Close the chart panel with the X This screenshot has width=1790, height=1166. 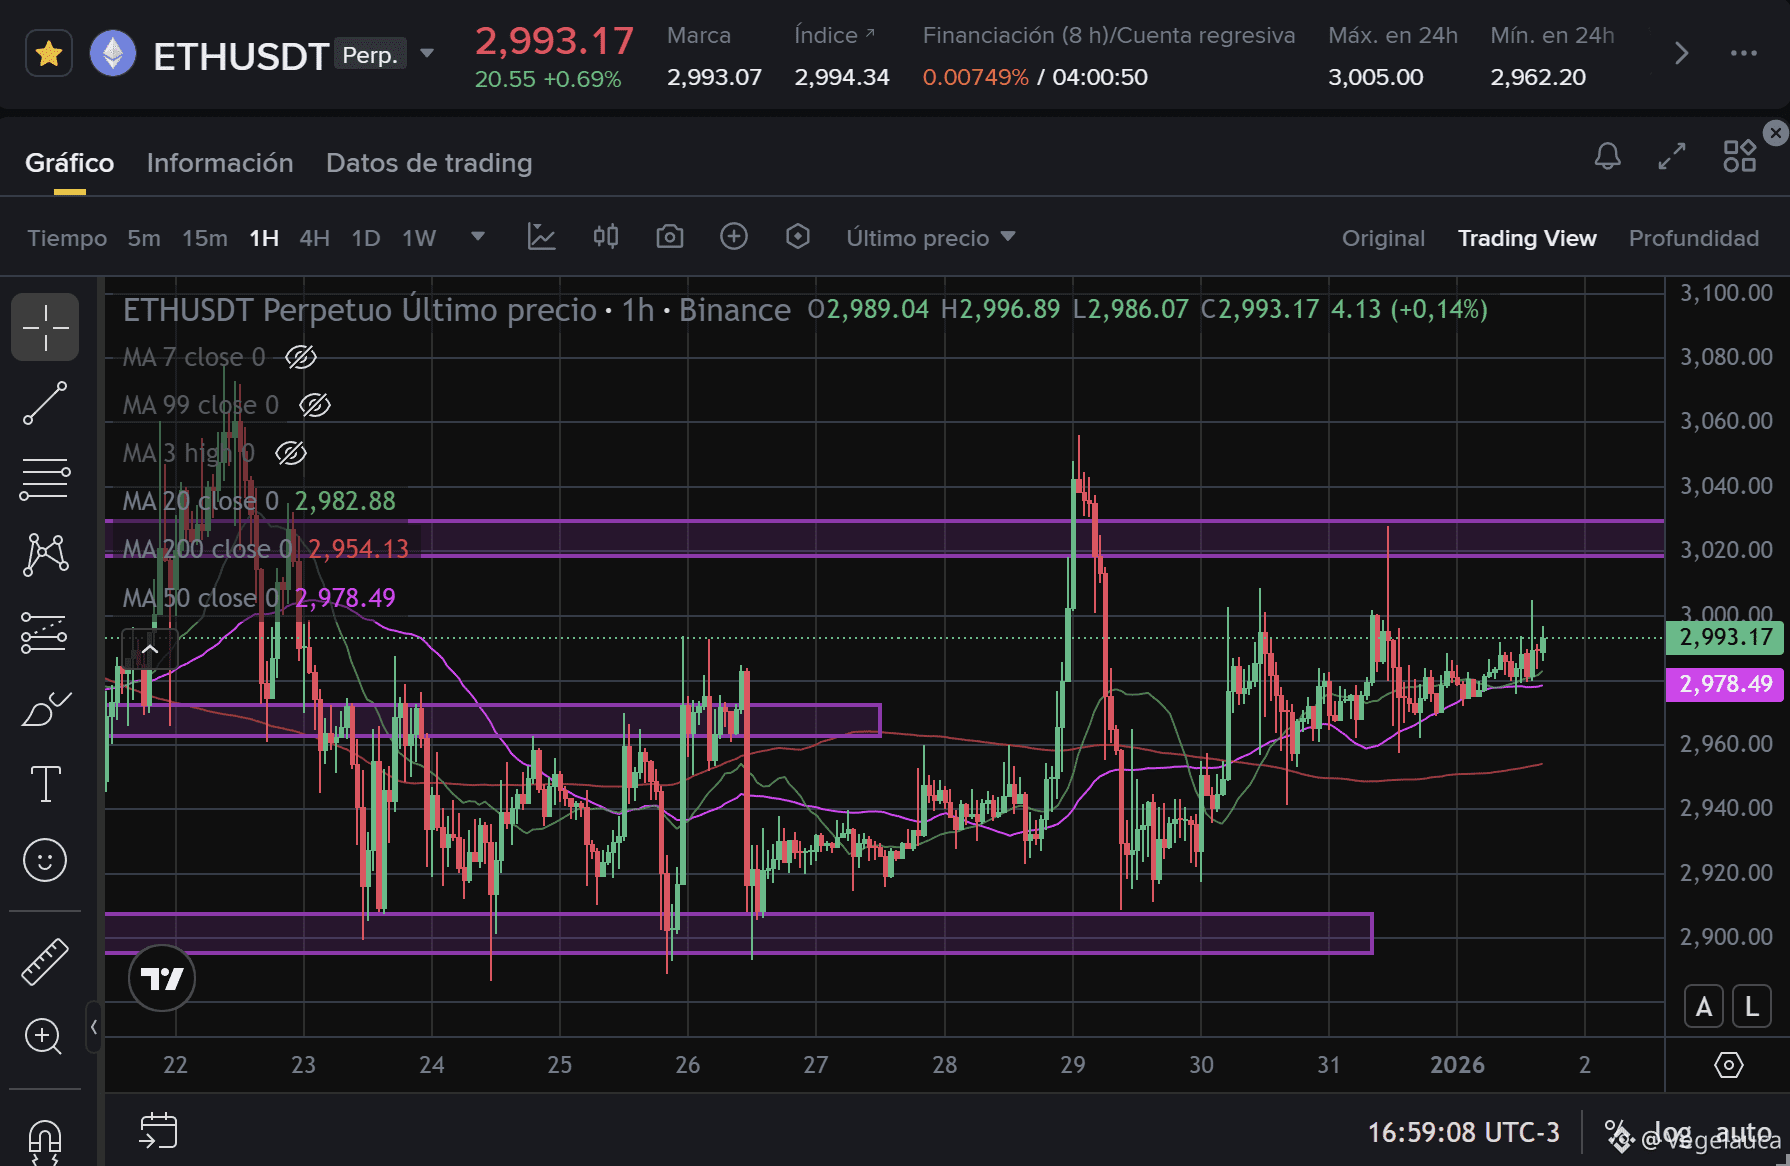click(x=1776, y=133)
